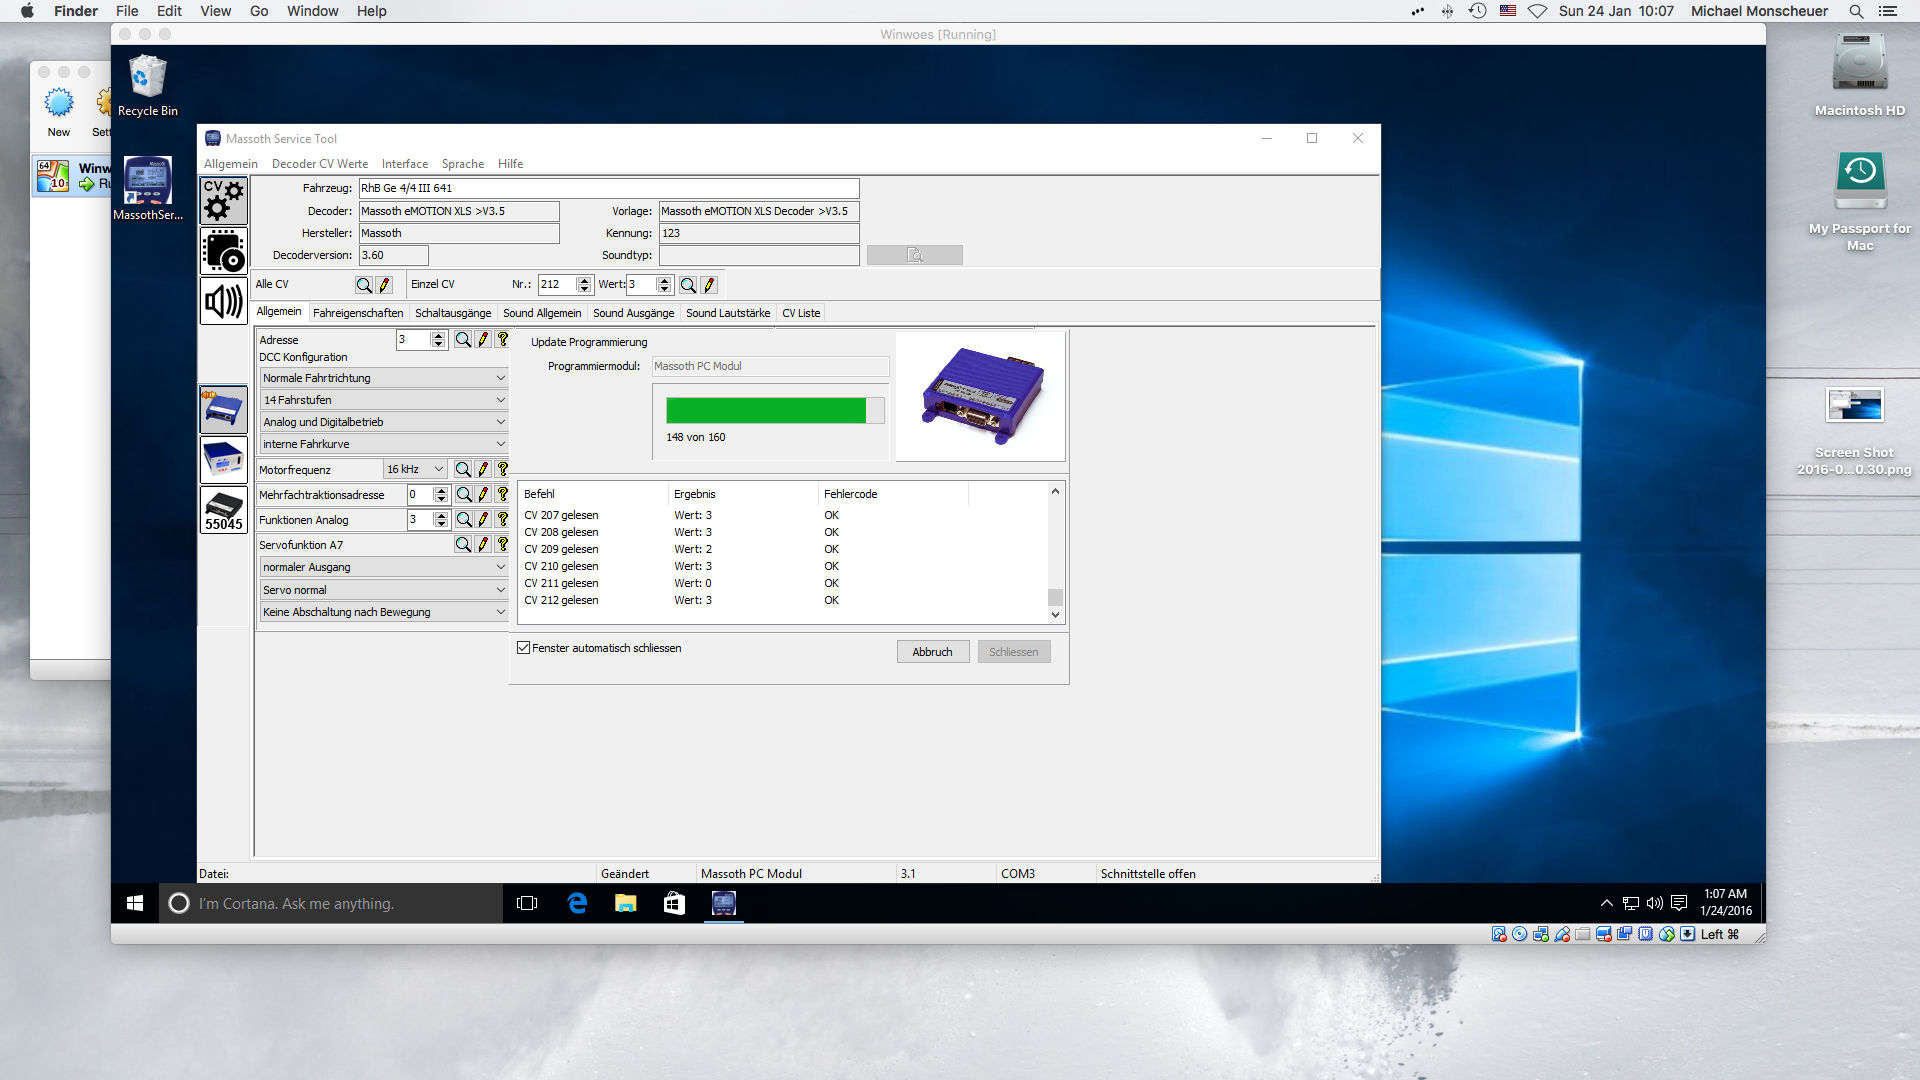This screenshot has width=1920, height=1080.
Task: Open Microsoft Edge from the Windows taskbar
Action: tap(577, 903)
